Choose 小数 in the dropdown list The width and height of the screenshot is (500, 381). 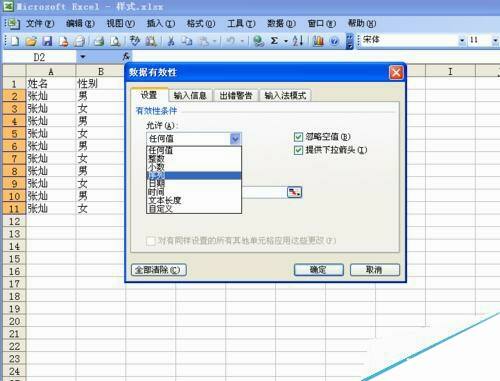click(x=194, y=167)
